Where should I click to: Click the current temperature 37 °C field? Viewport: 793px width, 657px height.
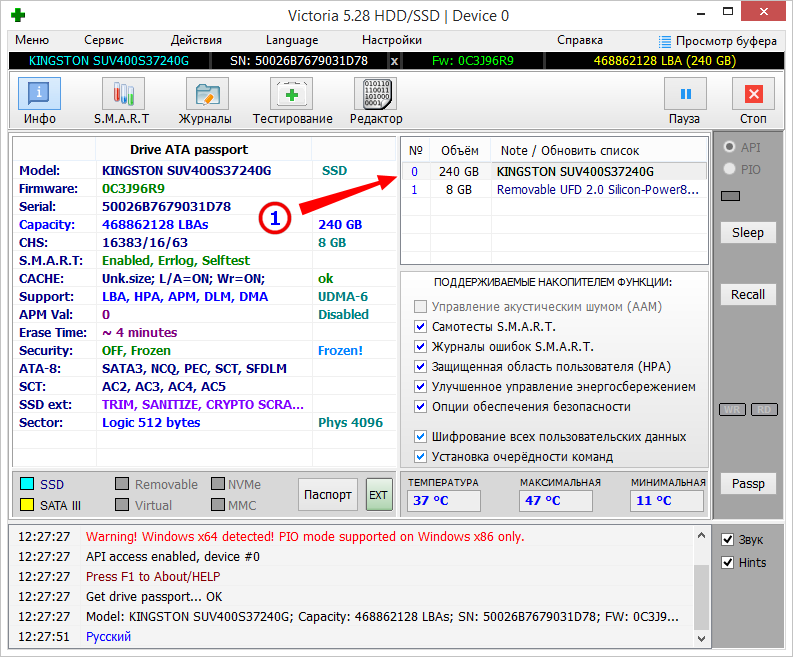tap(444, 501)
